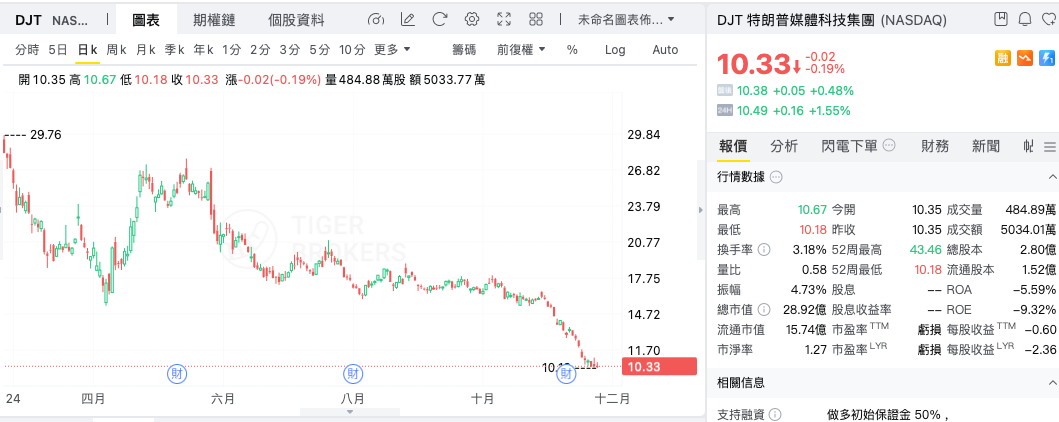1059x422 pixels.
Task: Click info icon beside 換手率
Action: click(x=764, y=250)
